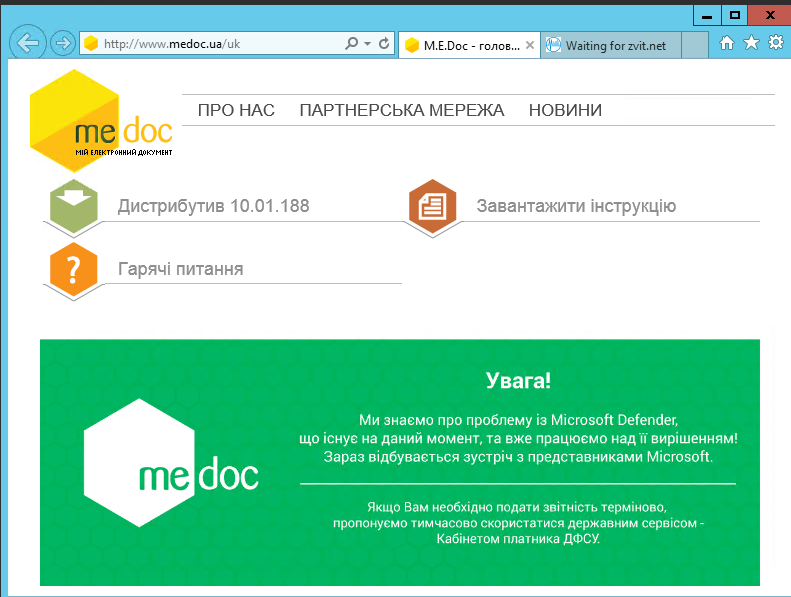Click the orange question mark hexagon icon
Image resolution: width=791 pixels, height=597 pixels.
74,269
